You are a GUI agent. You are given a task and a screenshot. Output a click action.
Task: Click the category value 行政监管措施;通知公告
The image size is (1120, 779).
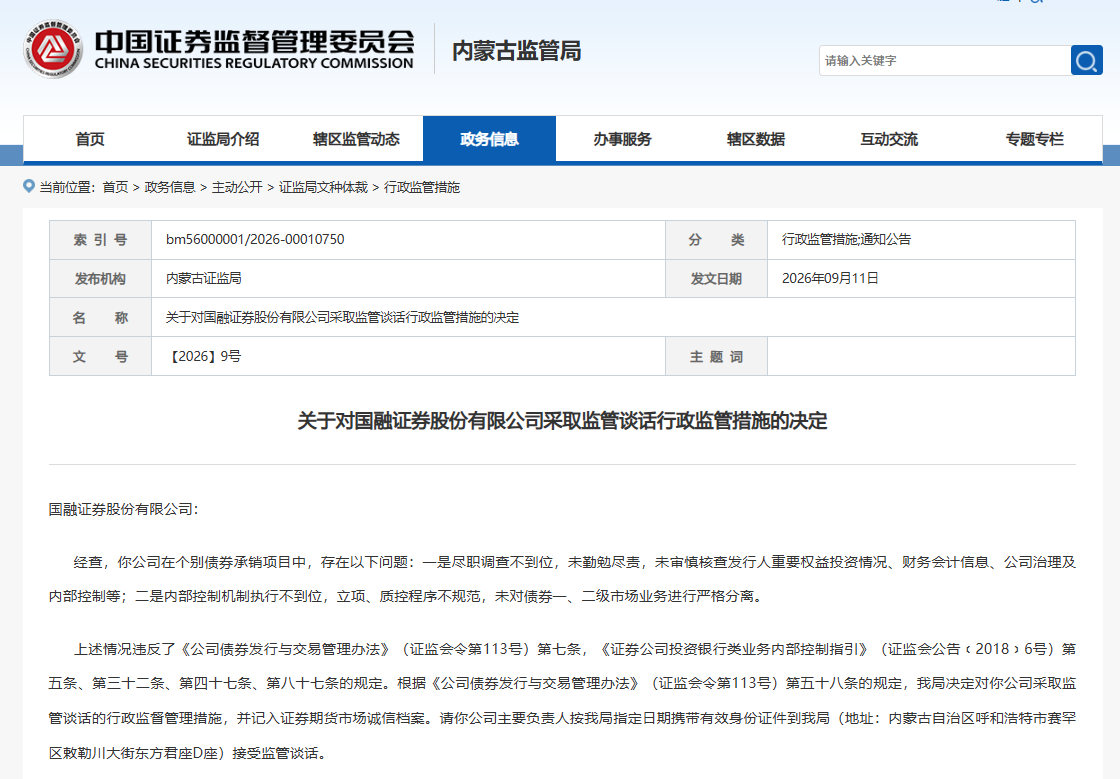[x=846, y=239]
